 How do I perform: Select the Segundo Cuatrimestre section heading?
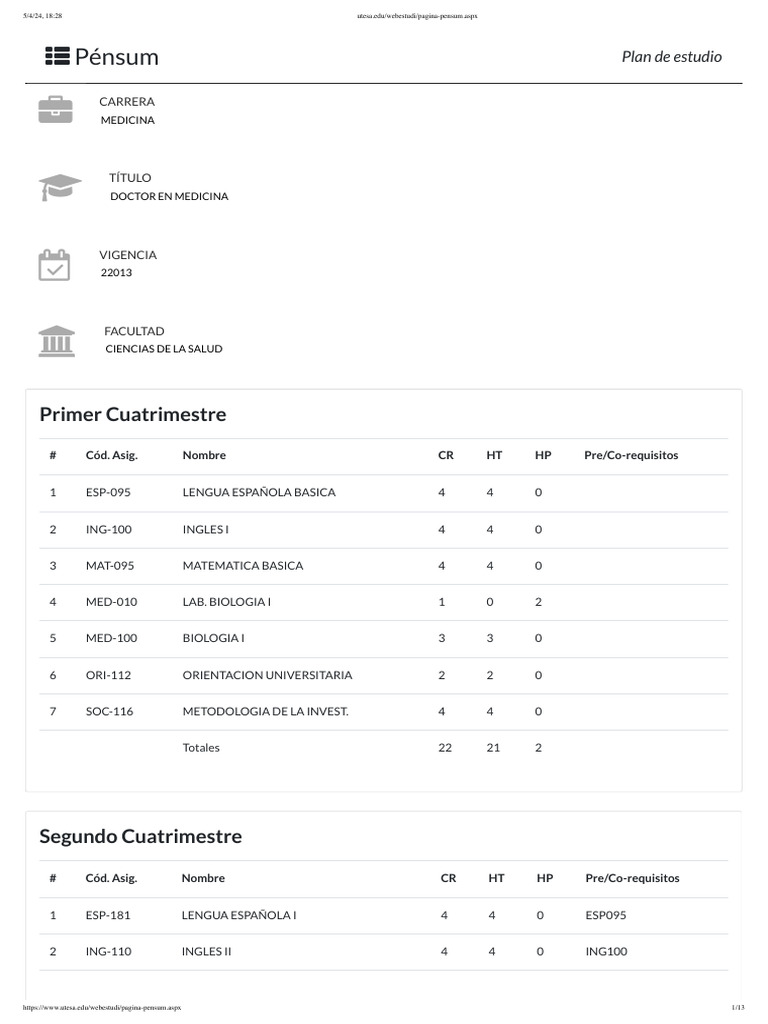tap(140, 836)
